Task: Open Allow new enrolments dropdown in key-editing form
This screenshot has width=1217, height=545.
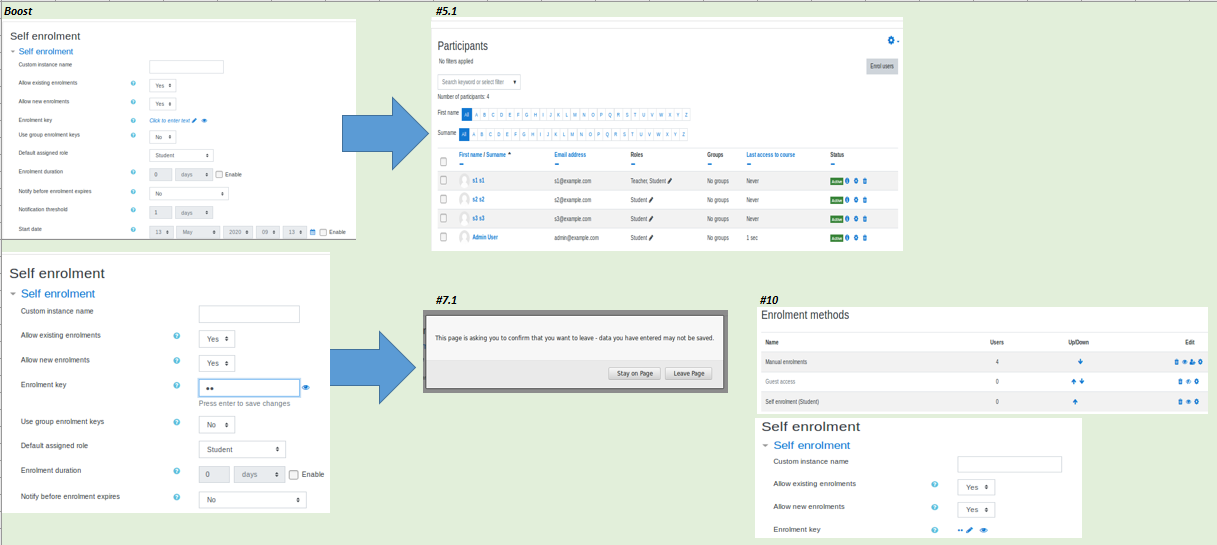Action: 217,363
